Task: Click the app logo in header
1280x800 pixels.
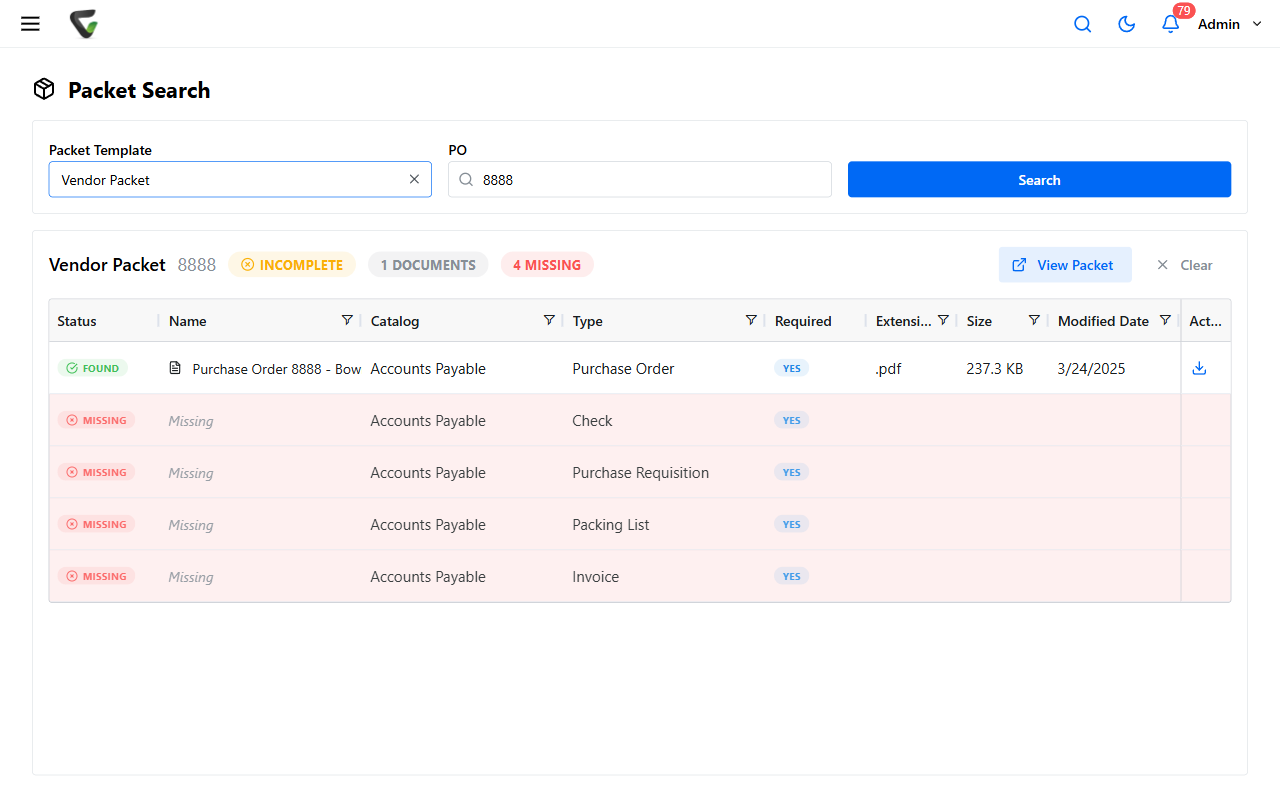Action: coord(84,24)
